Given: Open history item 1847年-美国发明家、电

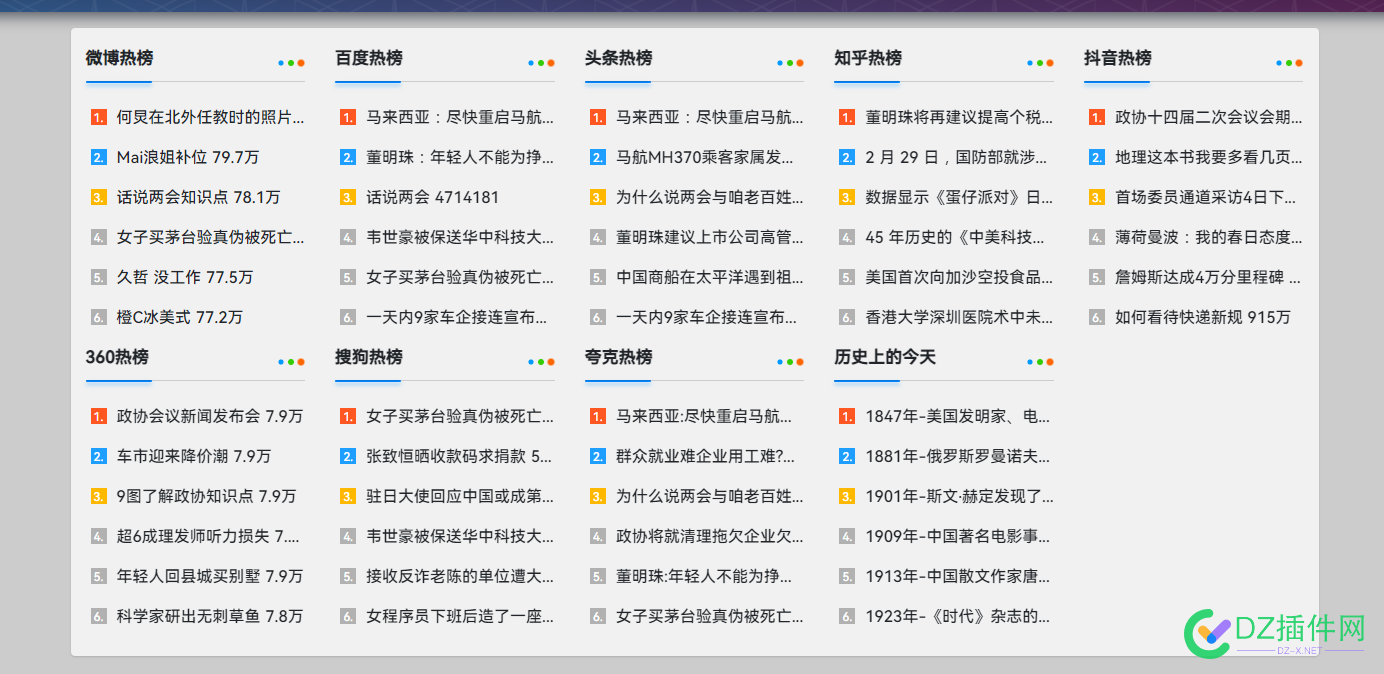Looking at the screenshot, I should click(x=958, y=416).
